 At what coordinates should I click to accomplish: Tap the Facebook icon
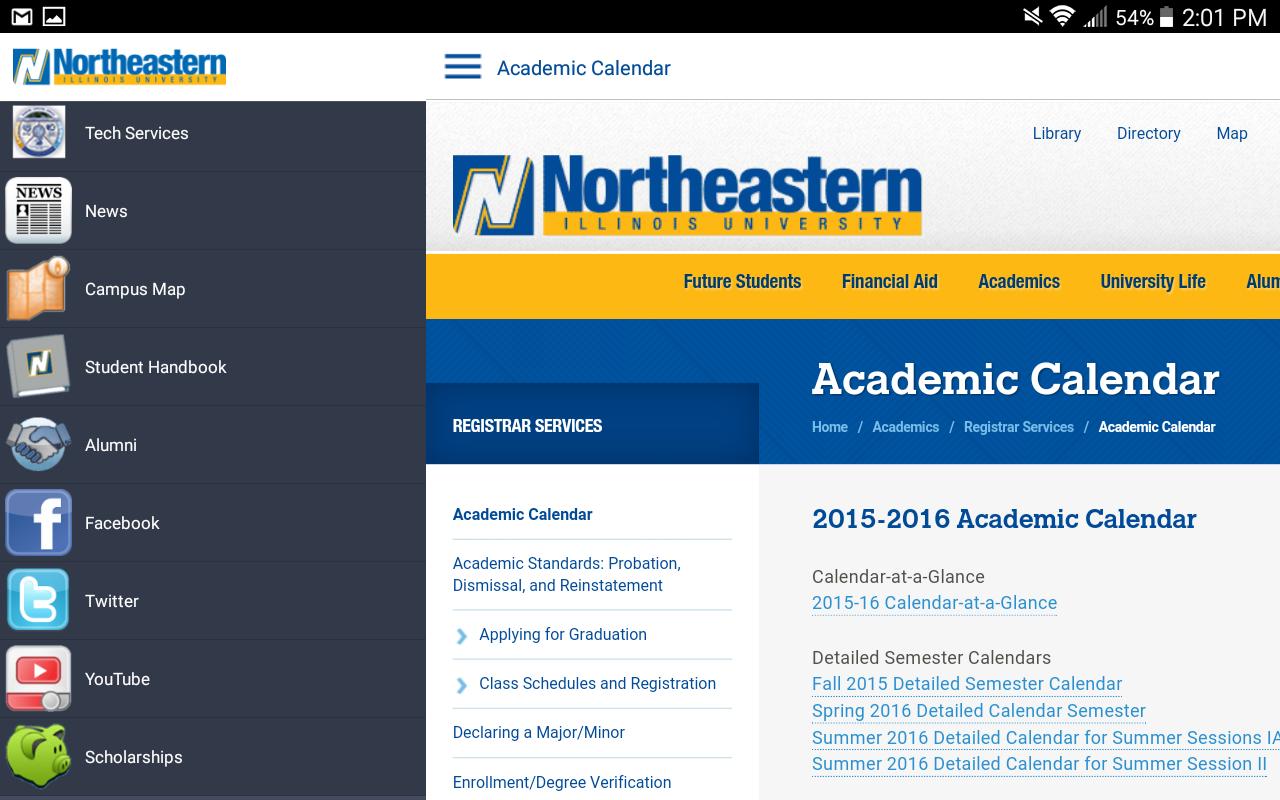click(x=39, y=522)
